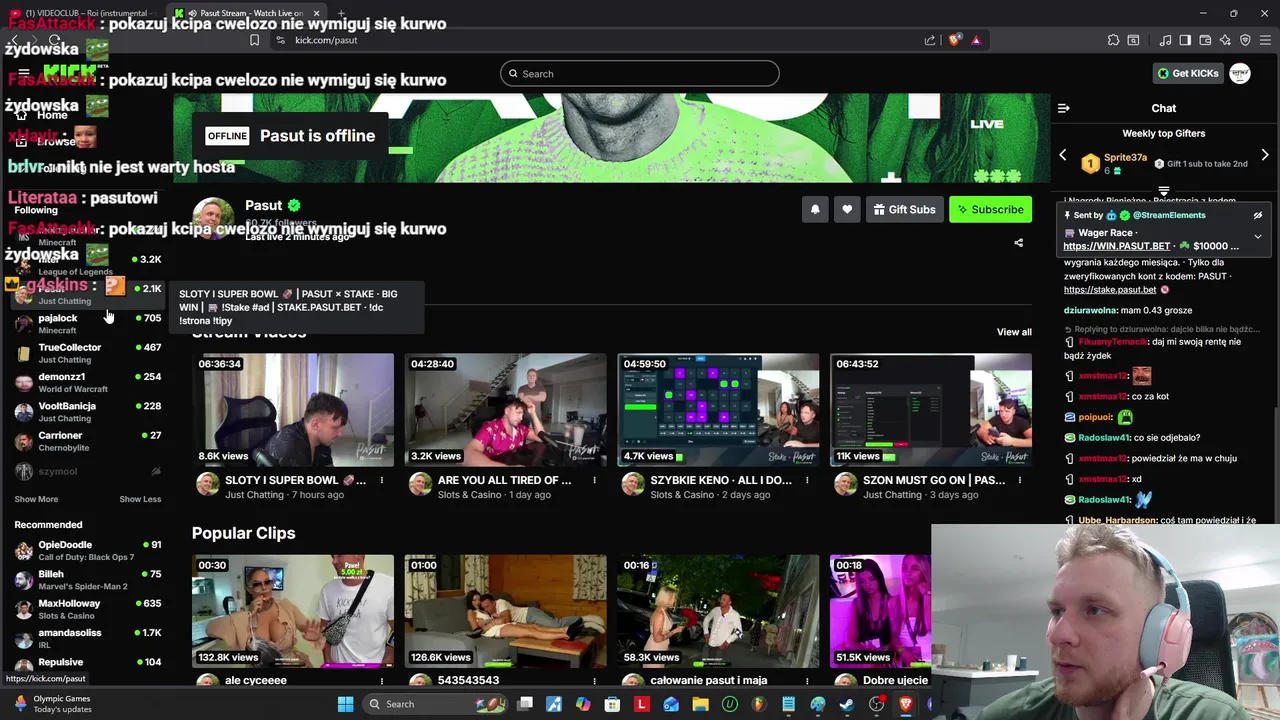Show next weekly top gifter
The image size is (1280, 720).
click(x=1265, y=156)
